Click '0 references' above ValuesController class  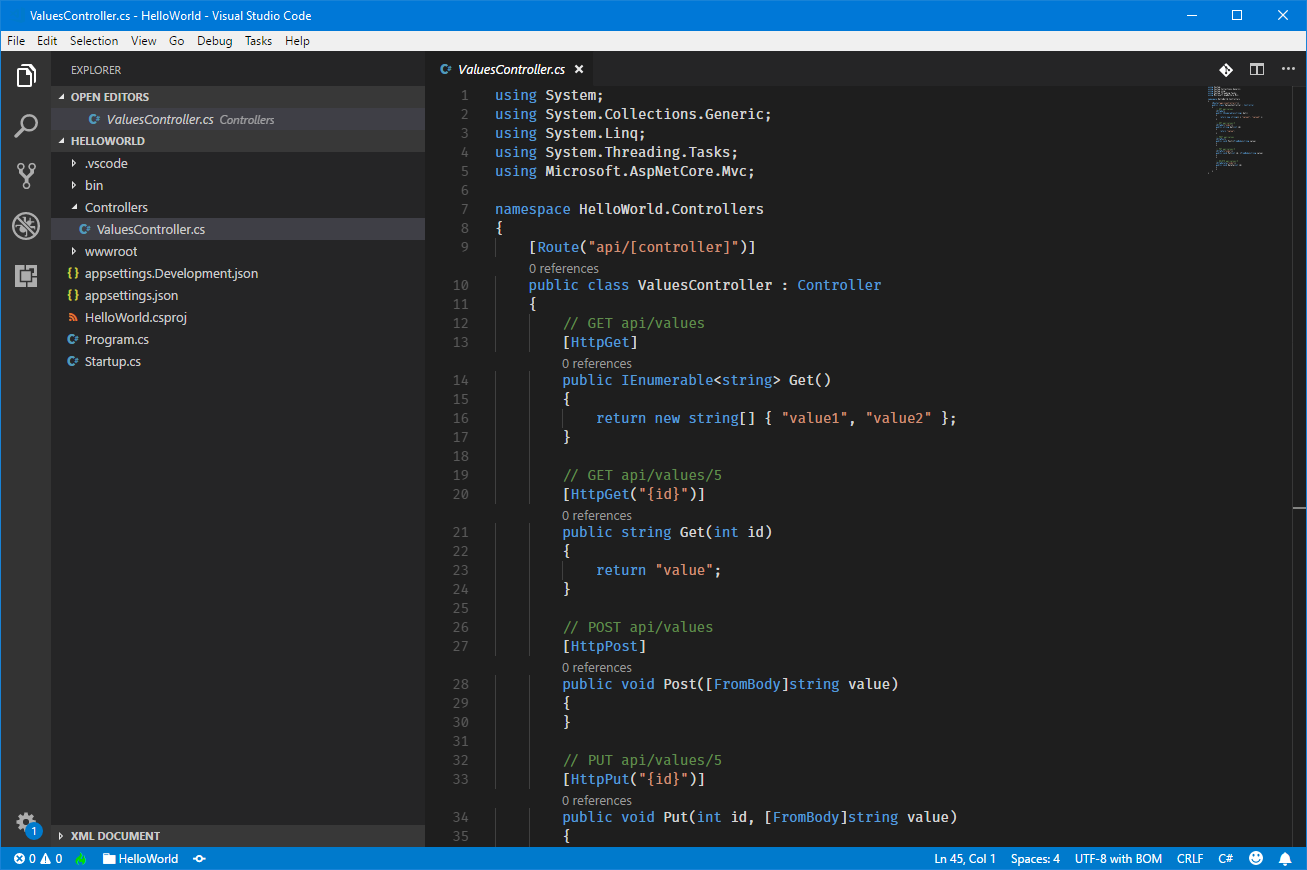(x=564, y=268)
